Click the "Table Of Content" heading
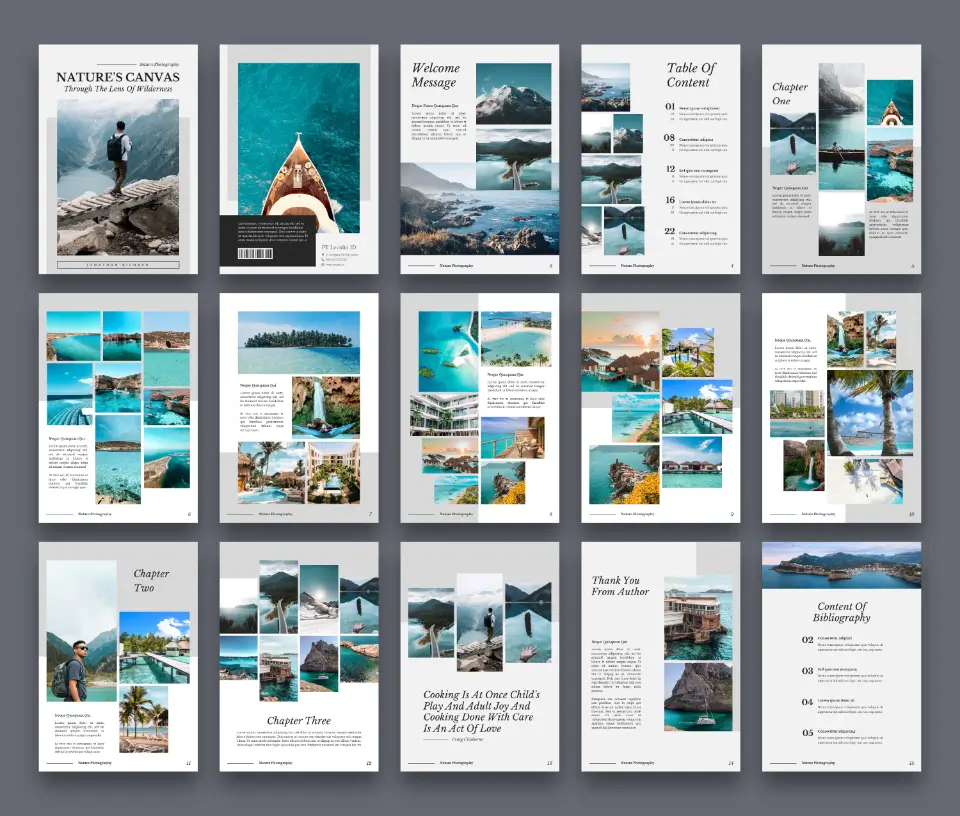The height and width of the screenshot is (816, 960). click(691, 75)
